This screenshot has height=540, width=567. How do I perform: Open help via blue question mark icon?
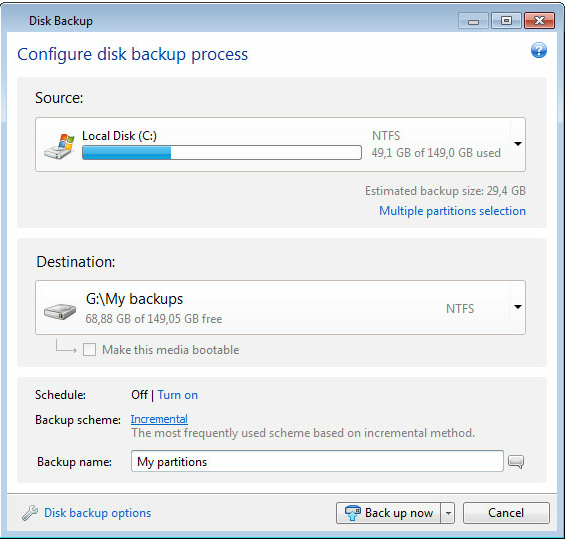538,51
